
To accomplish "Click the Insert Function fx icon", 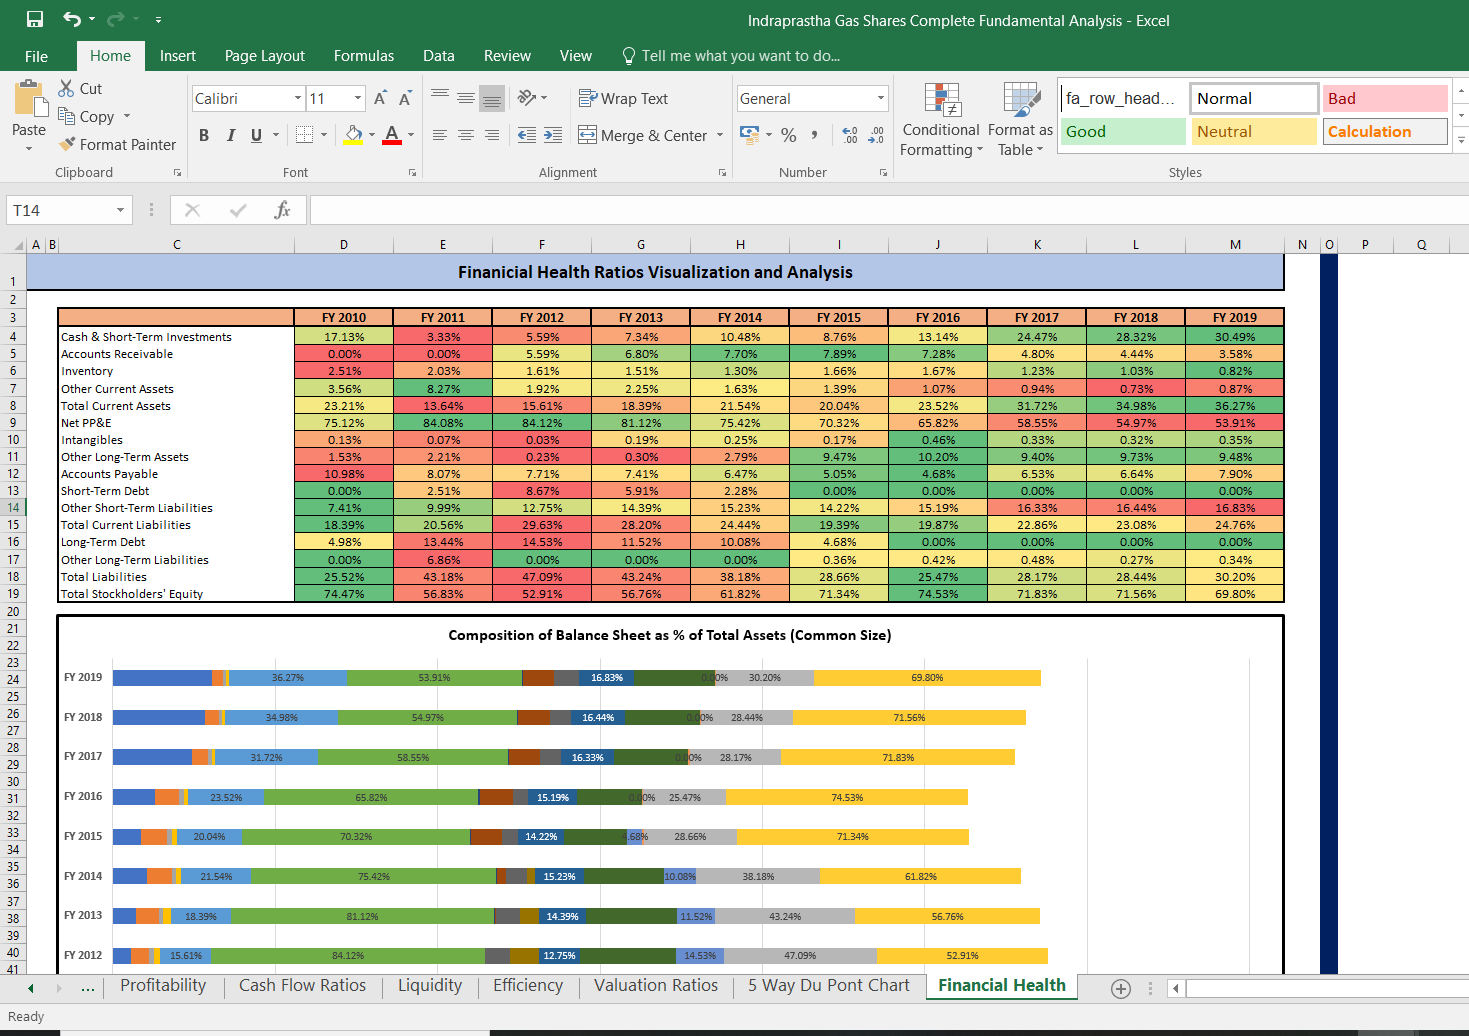I will tap(282, 210).
